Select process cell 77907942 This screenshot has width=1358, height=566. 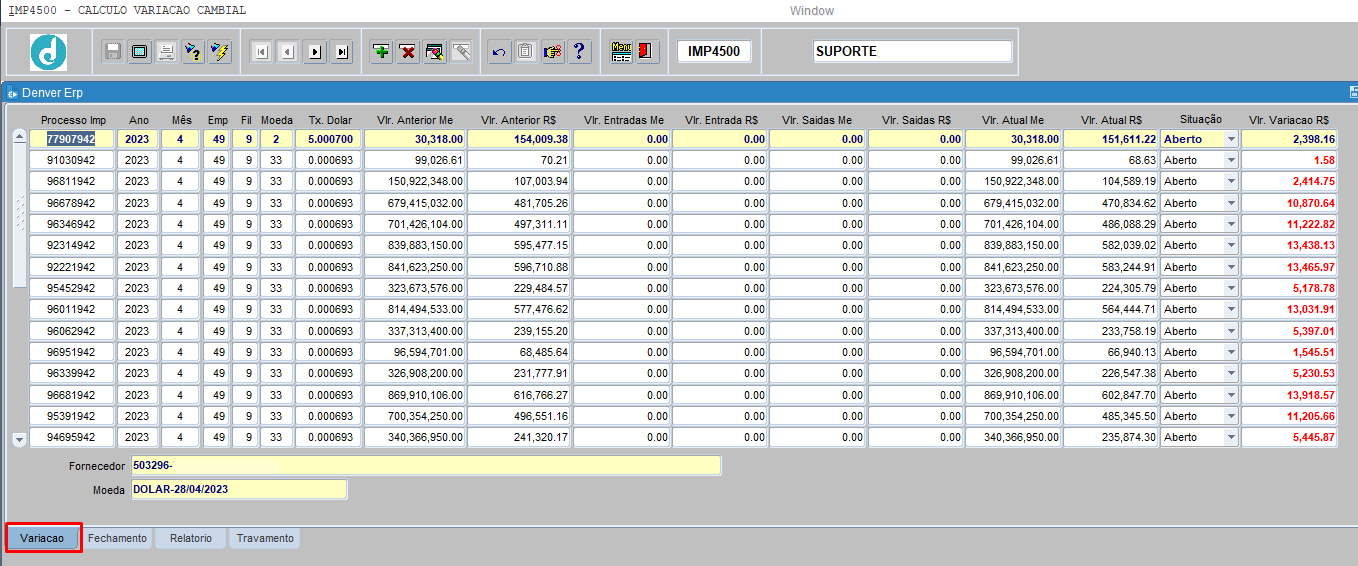tap(71, 139)
